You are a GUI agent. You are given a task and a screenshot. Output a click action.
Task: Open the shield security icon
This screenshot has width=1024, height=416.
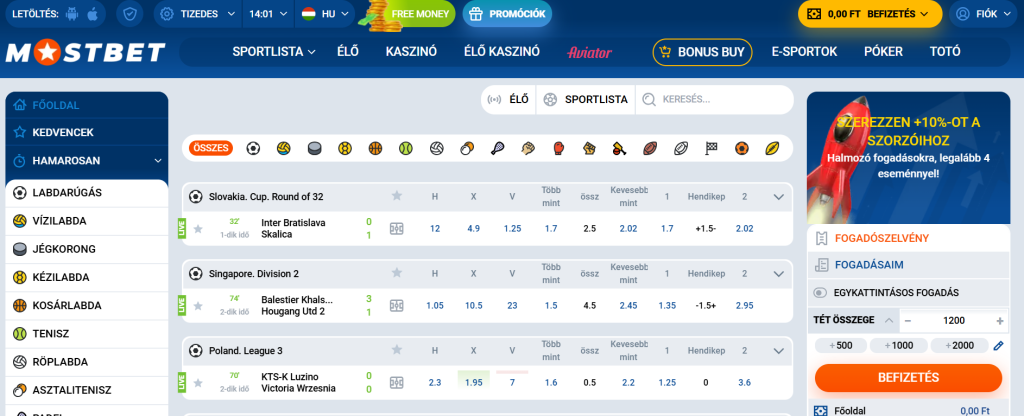128,15
